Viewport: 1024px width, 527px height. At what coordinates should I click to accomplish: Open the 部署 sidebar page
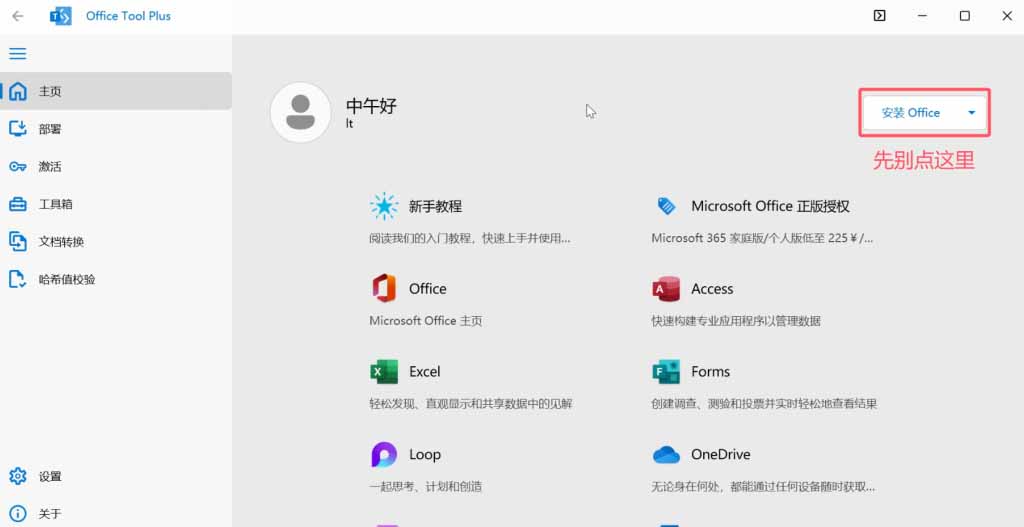[x=116, y=129]
